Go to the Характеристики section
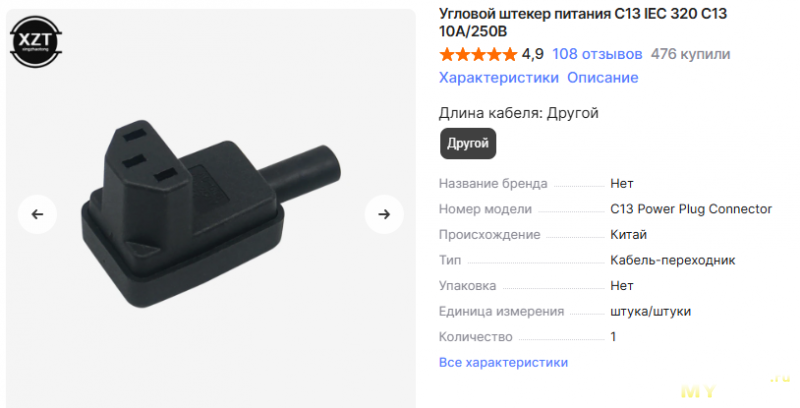Image resolution: width=800 pixels, height=408 pixels. (x=499, y=78)
